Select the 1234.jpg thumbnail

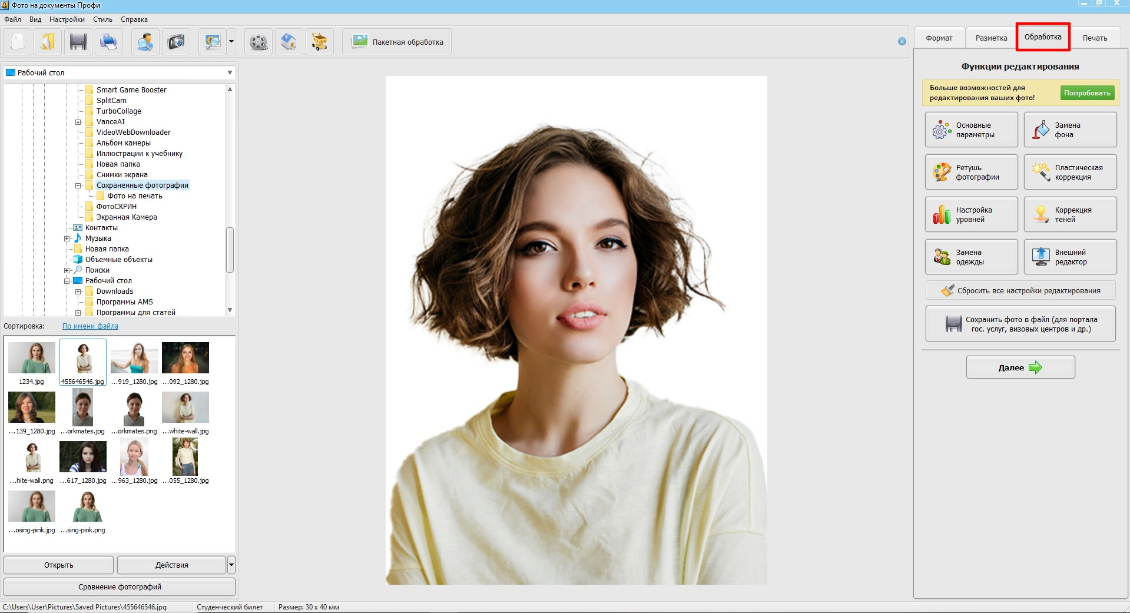[x=32, y=363]
